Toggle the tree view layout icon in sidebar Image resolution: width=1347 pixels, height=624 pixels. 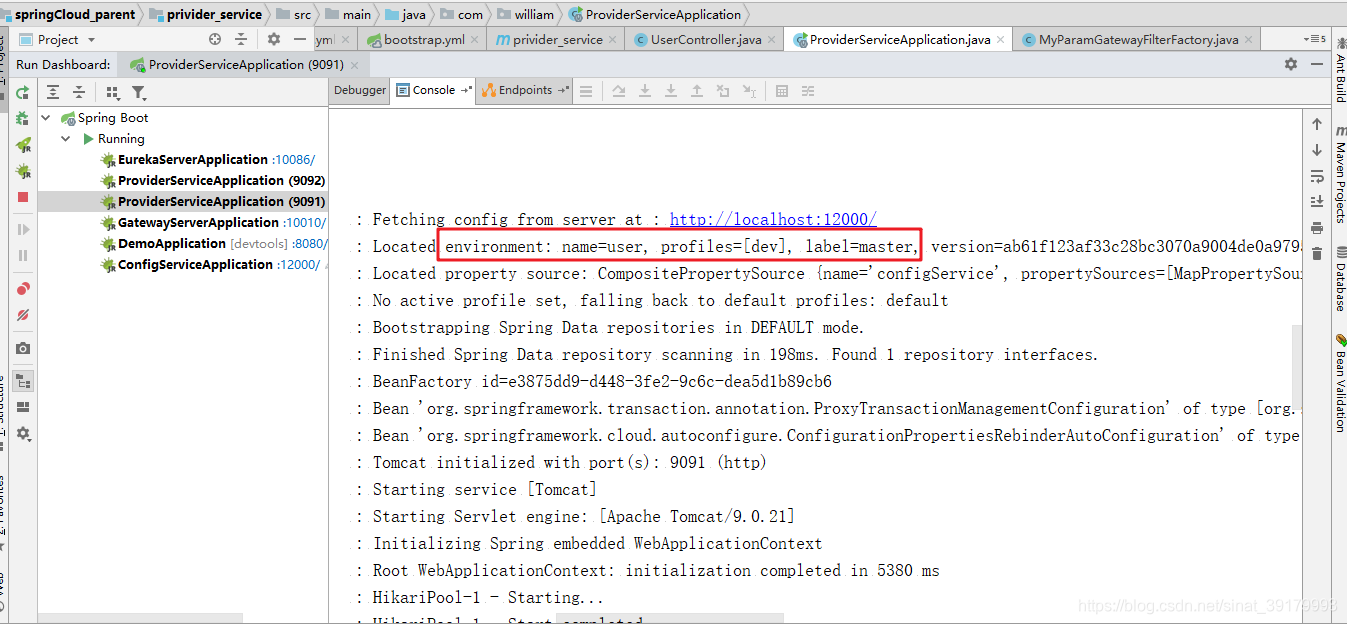pyautogui.click(x=23, y=381)
